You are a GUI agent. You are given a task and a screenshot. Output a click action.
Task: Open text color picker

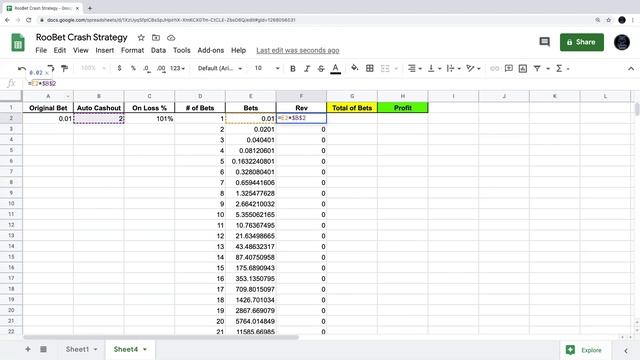(335, 69)
